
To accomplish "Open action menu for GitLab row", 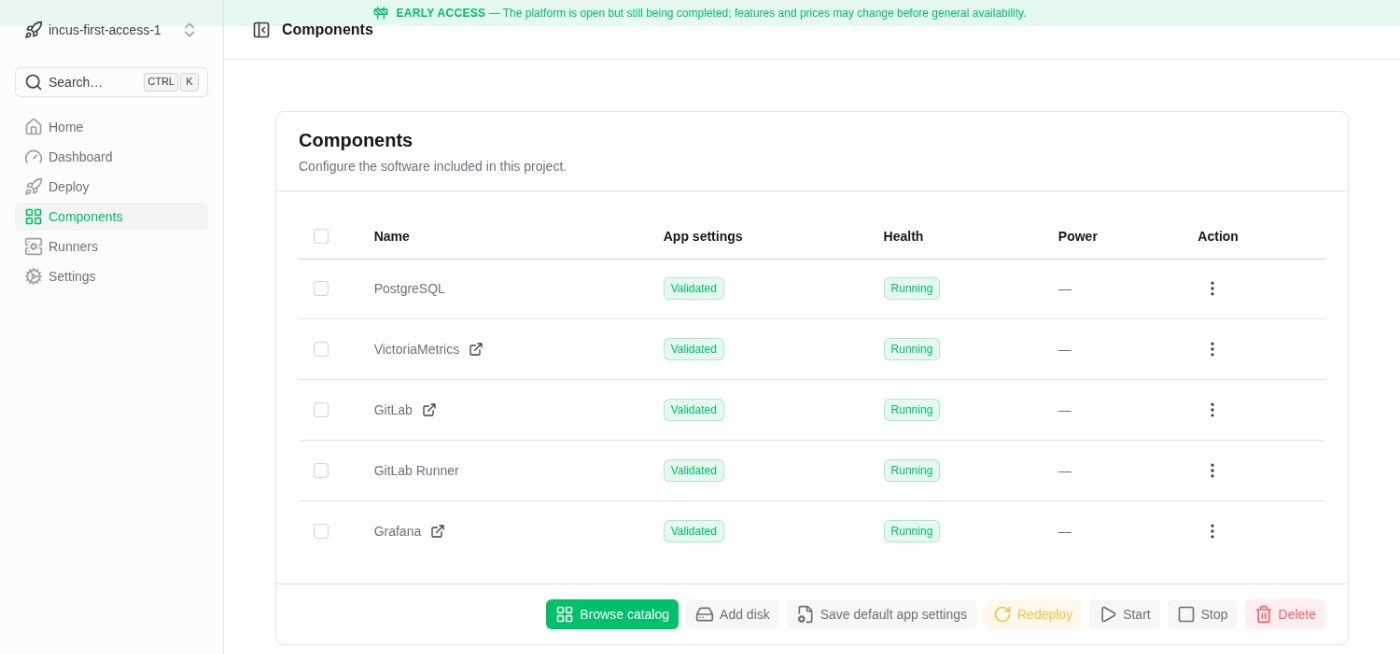I will pos(1212,410).
